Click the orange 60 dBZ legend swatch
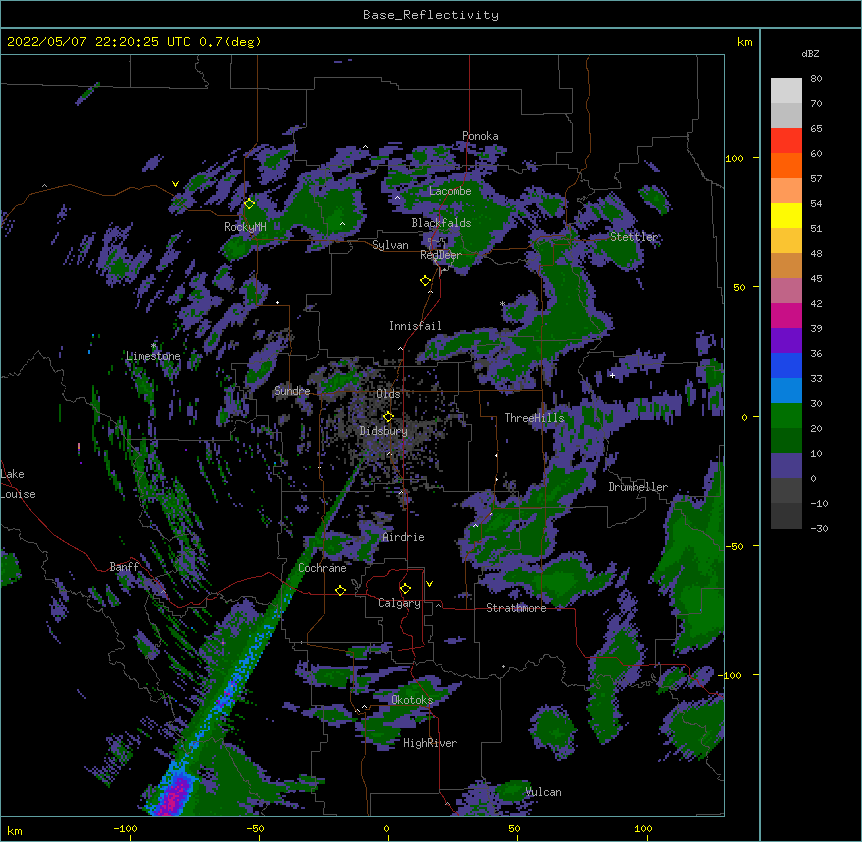862x842 pixels. click(786, 165)
